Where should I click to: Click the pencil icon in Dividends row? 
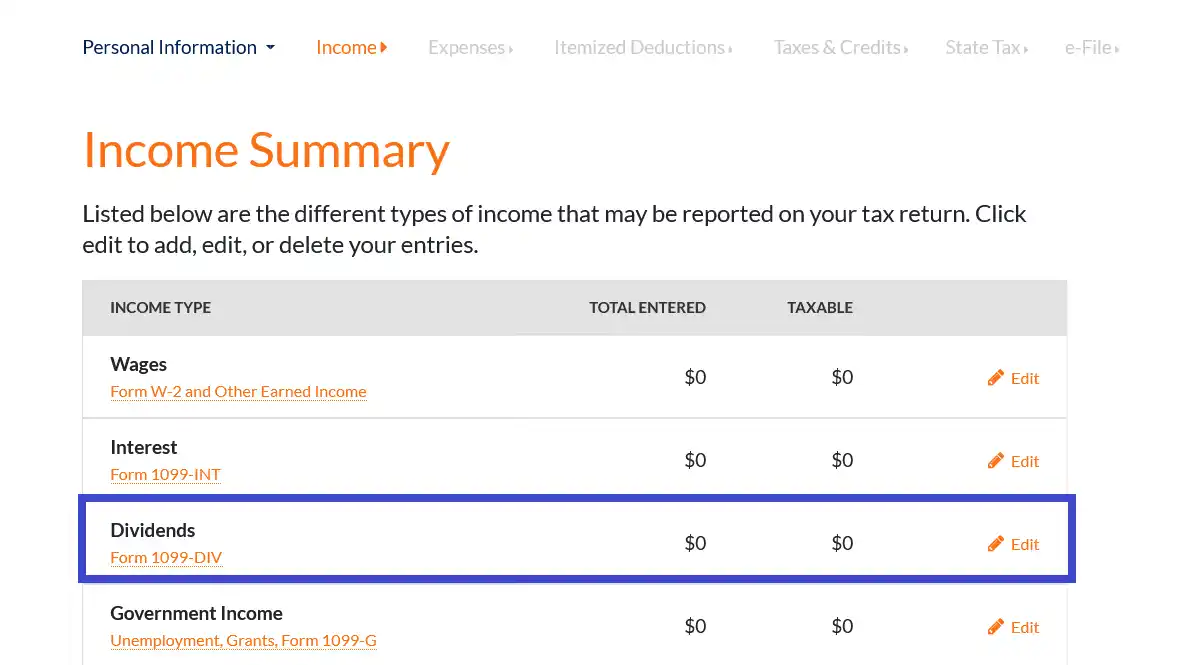(995, 544)
